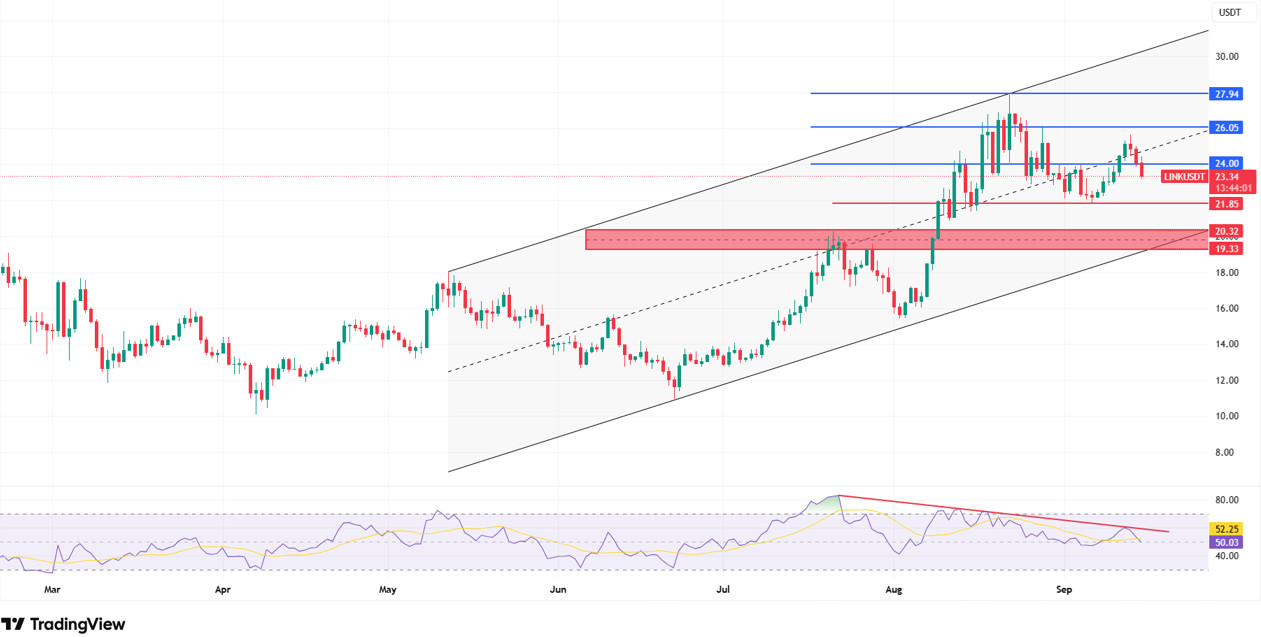Select the 21.85 support price label
The image size is (1261, 637).
[1226, 204]
